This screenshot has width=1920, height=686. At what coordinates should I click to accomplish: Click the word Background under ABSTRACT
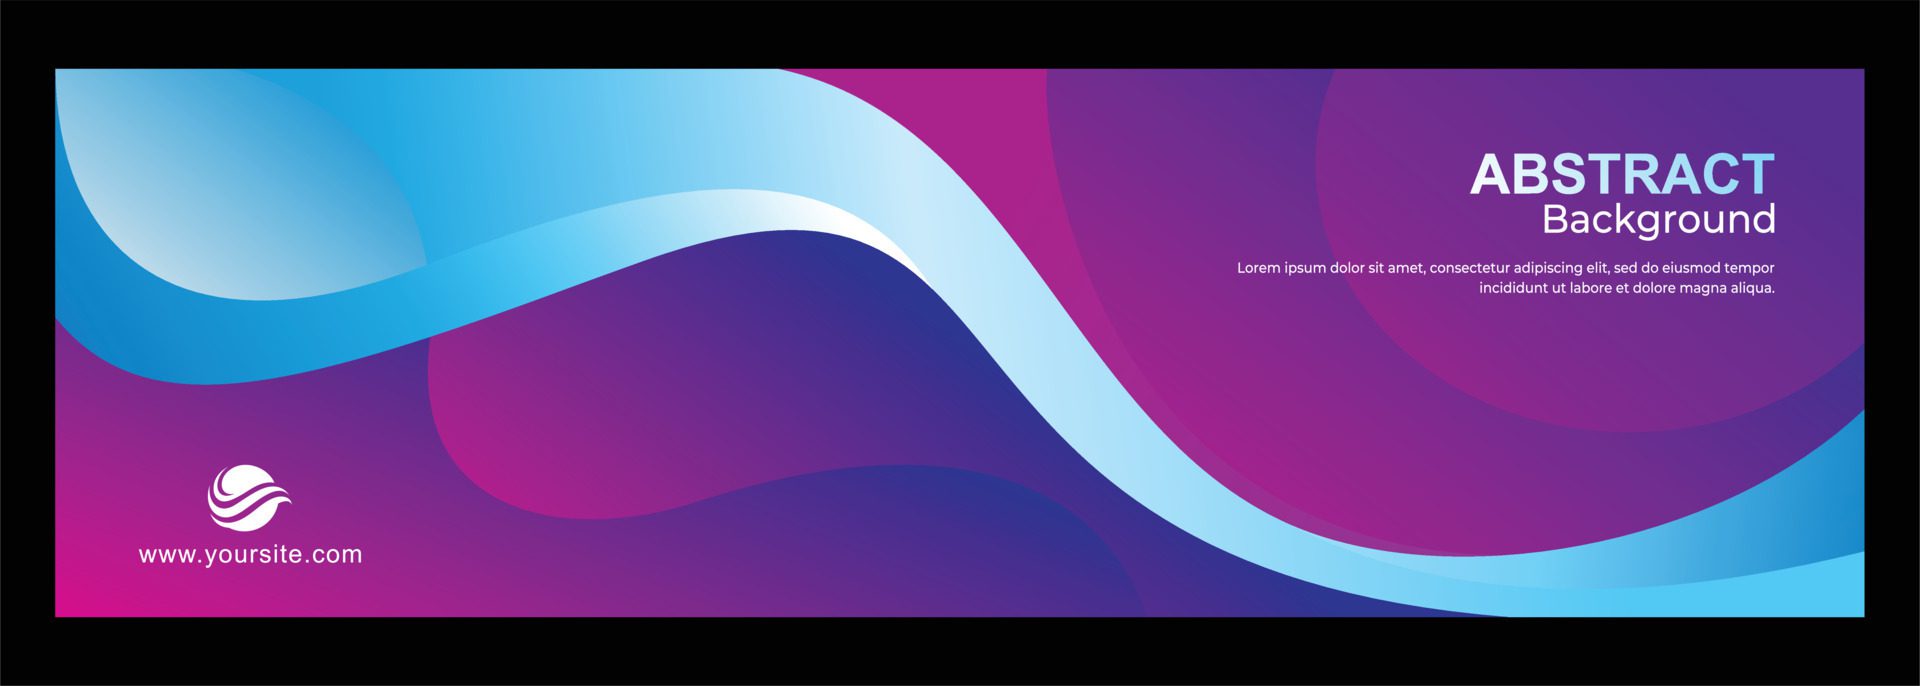1658,219
